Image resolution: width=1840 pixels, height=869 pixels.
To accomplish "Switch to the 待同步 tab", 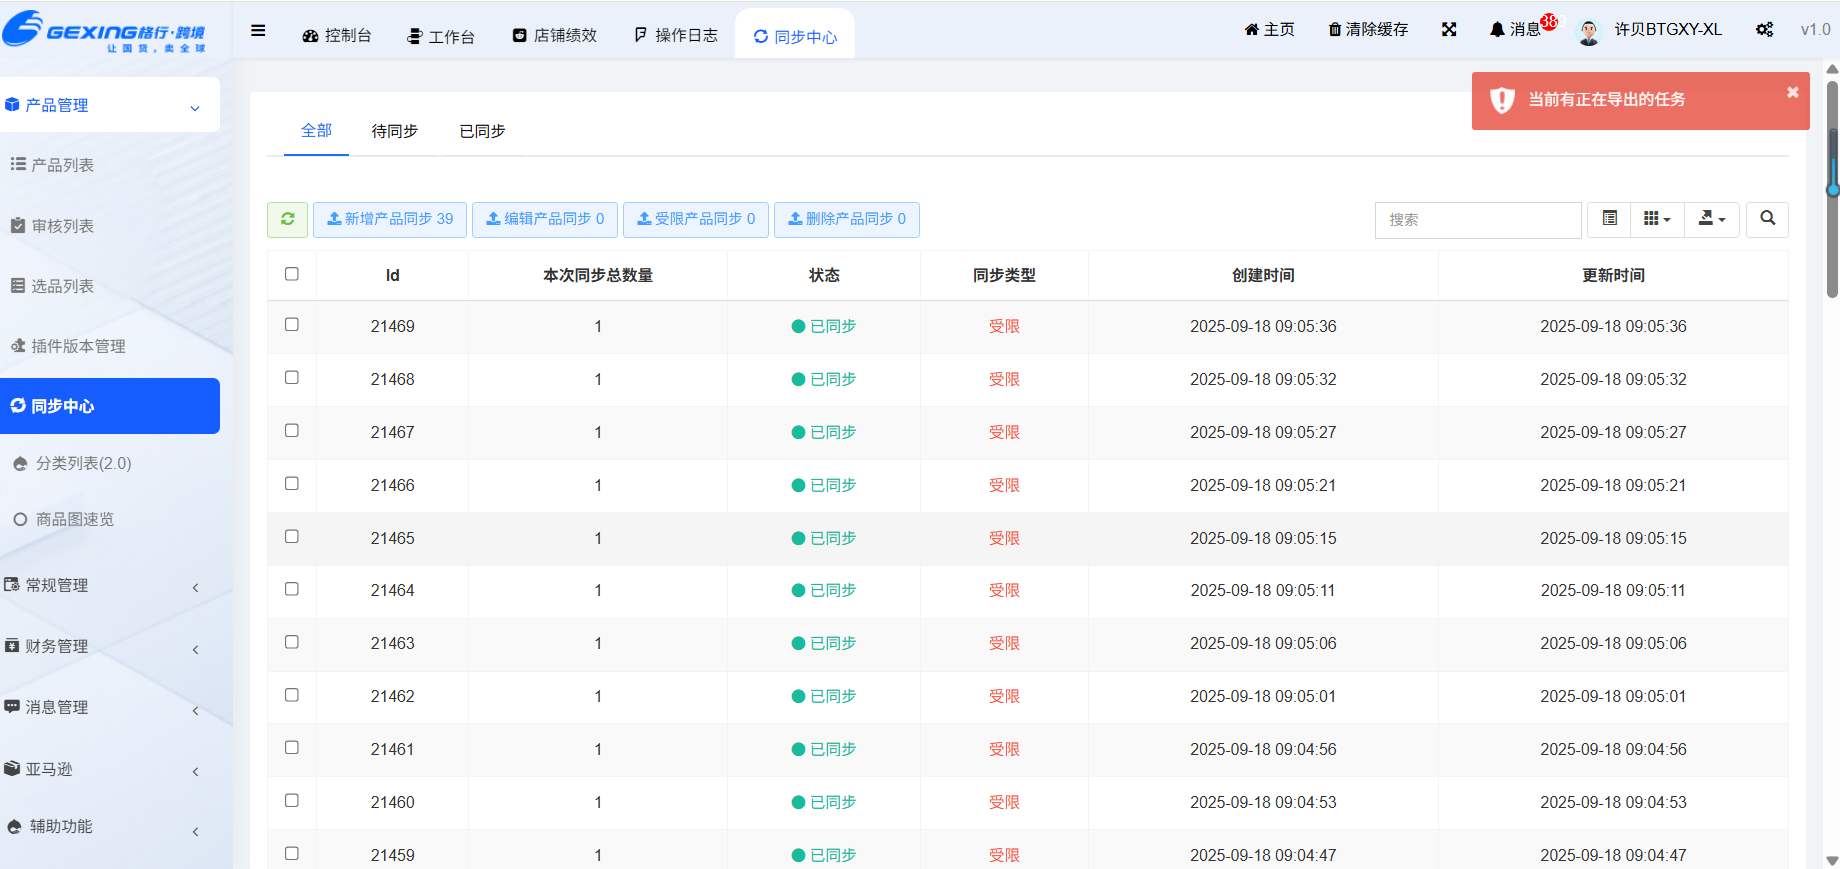I will (x=394, y=131).
